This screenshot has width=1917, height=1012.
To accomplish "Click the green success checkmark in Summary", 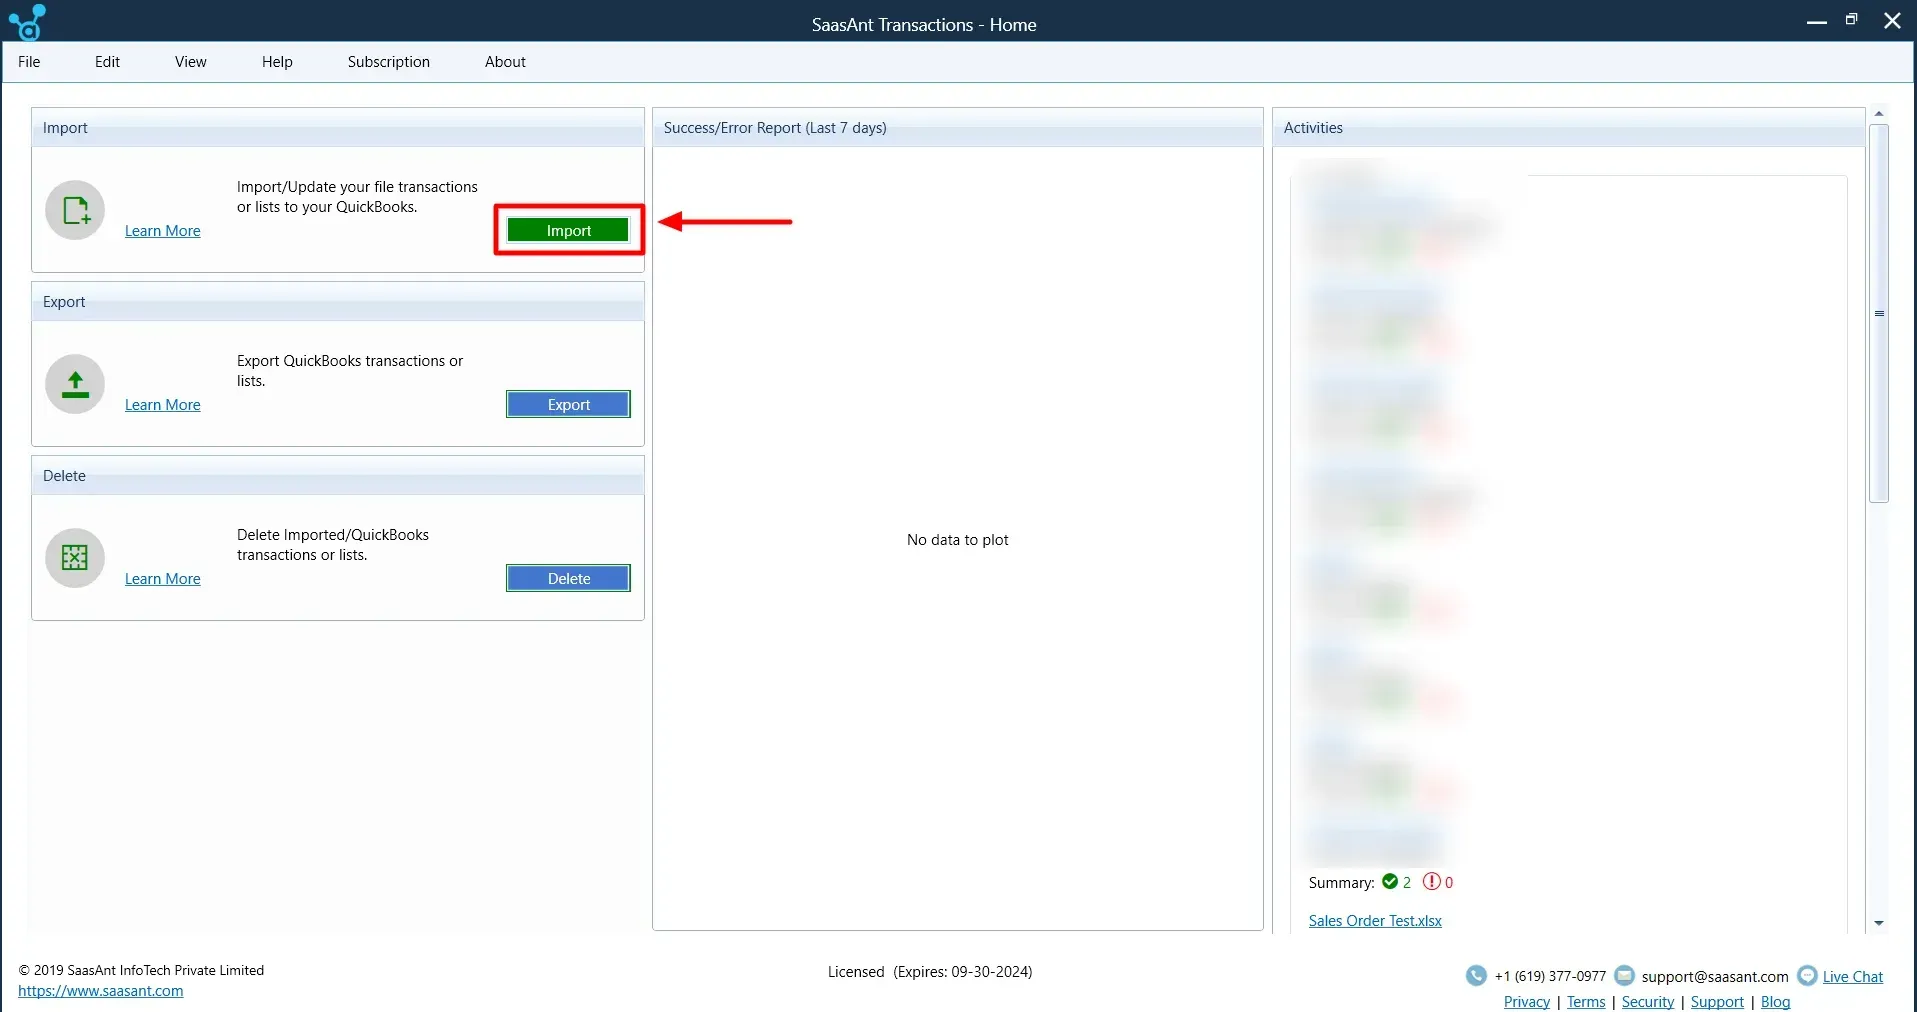I will [1390, 882].
